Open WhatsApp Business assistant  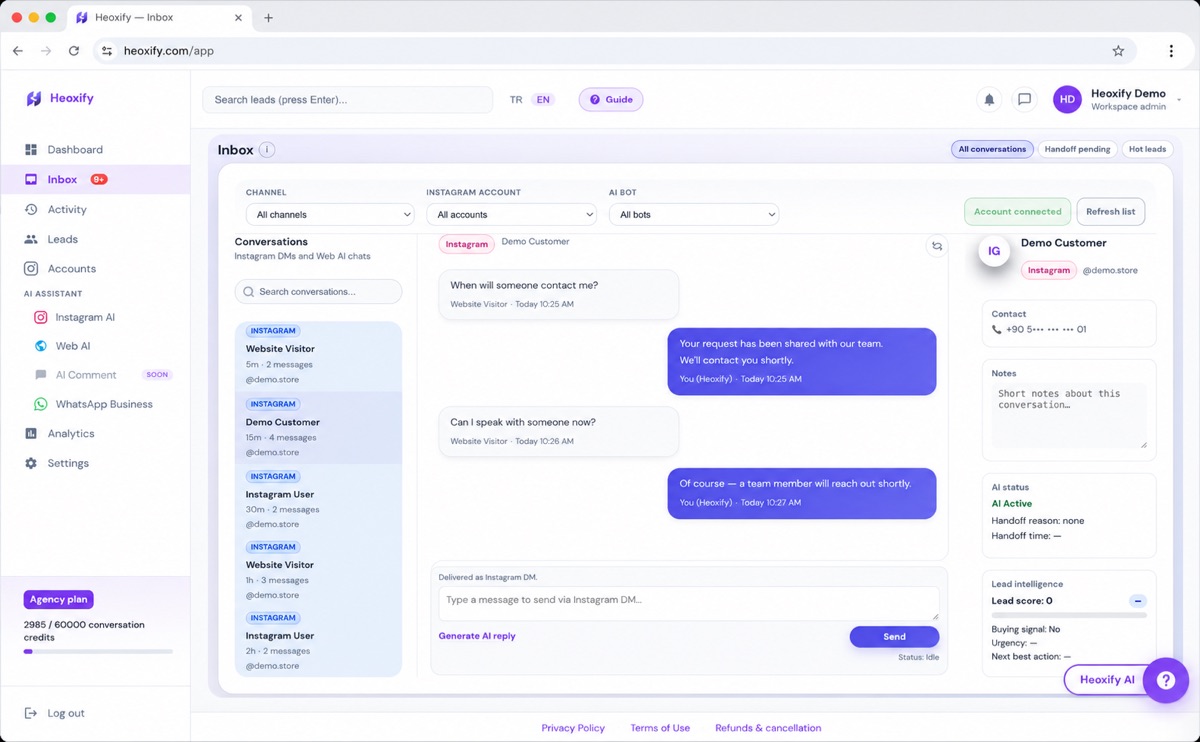coord(104,405)
